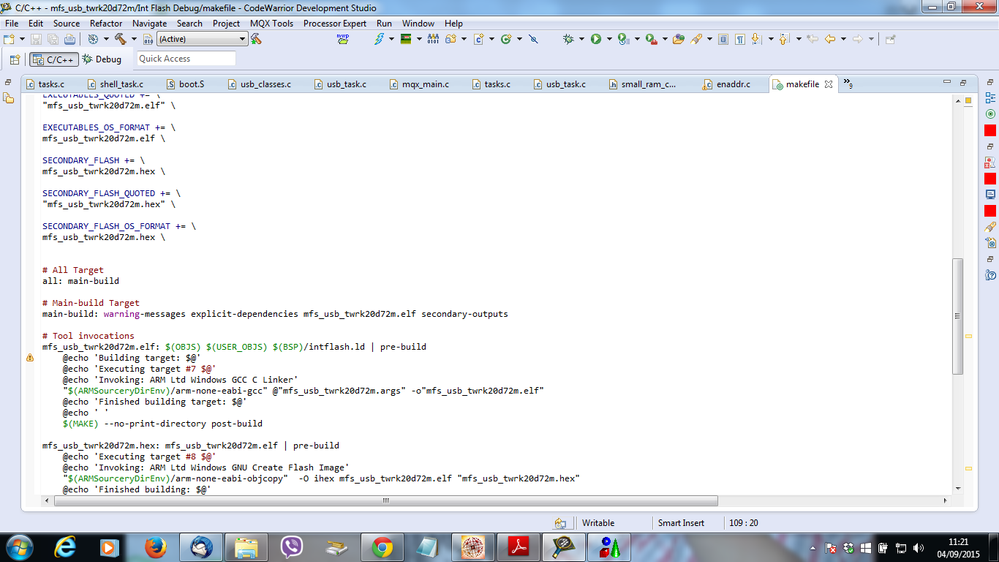The height and width of the screenshot is (562, 999).
Task: Toggle the C/C++ perspective button
Action: pyautogui.click(x=54, y=59)
